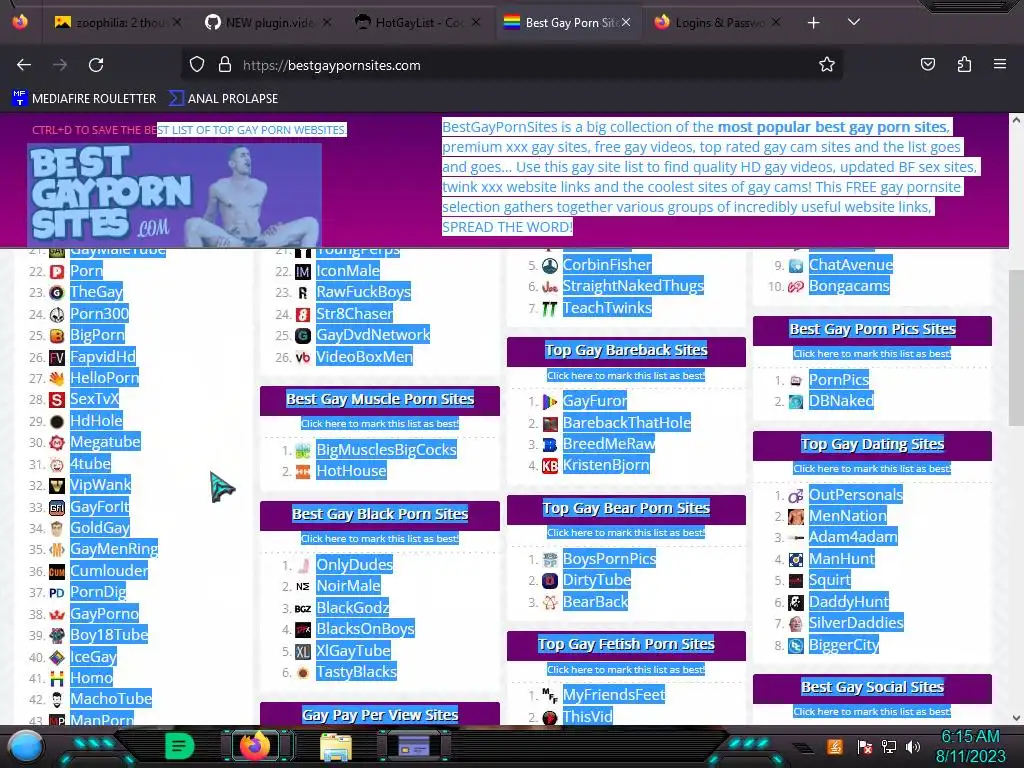Click the Firefox taskbar icon
Screen dimensions: 1024x768
click(255, 746)
